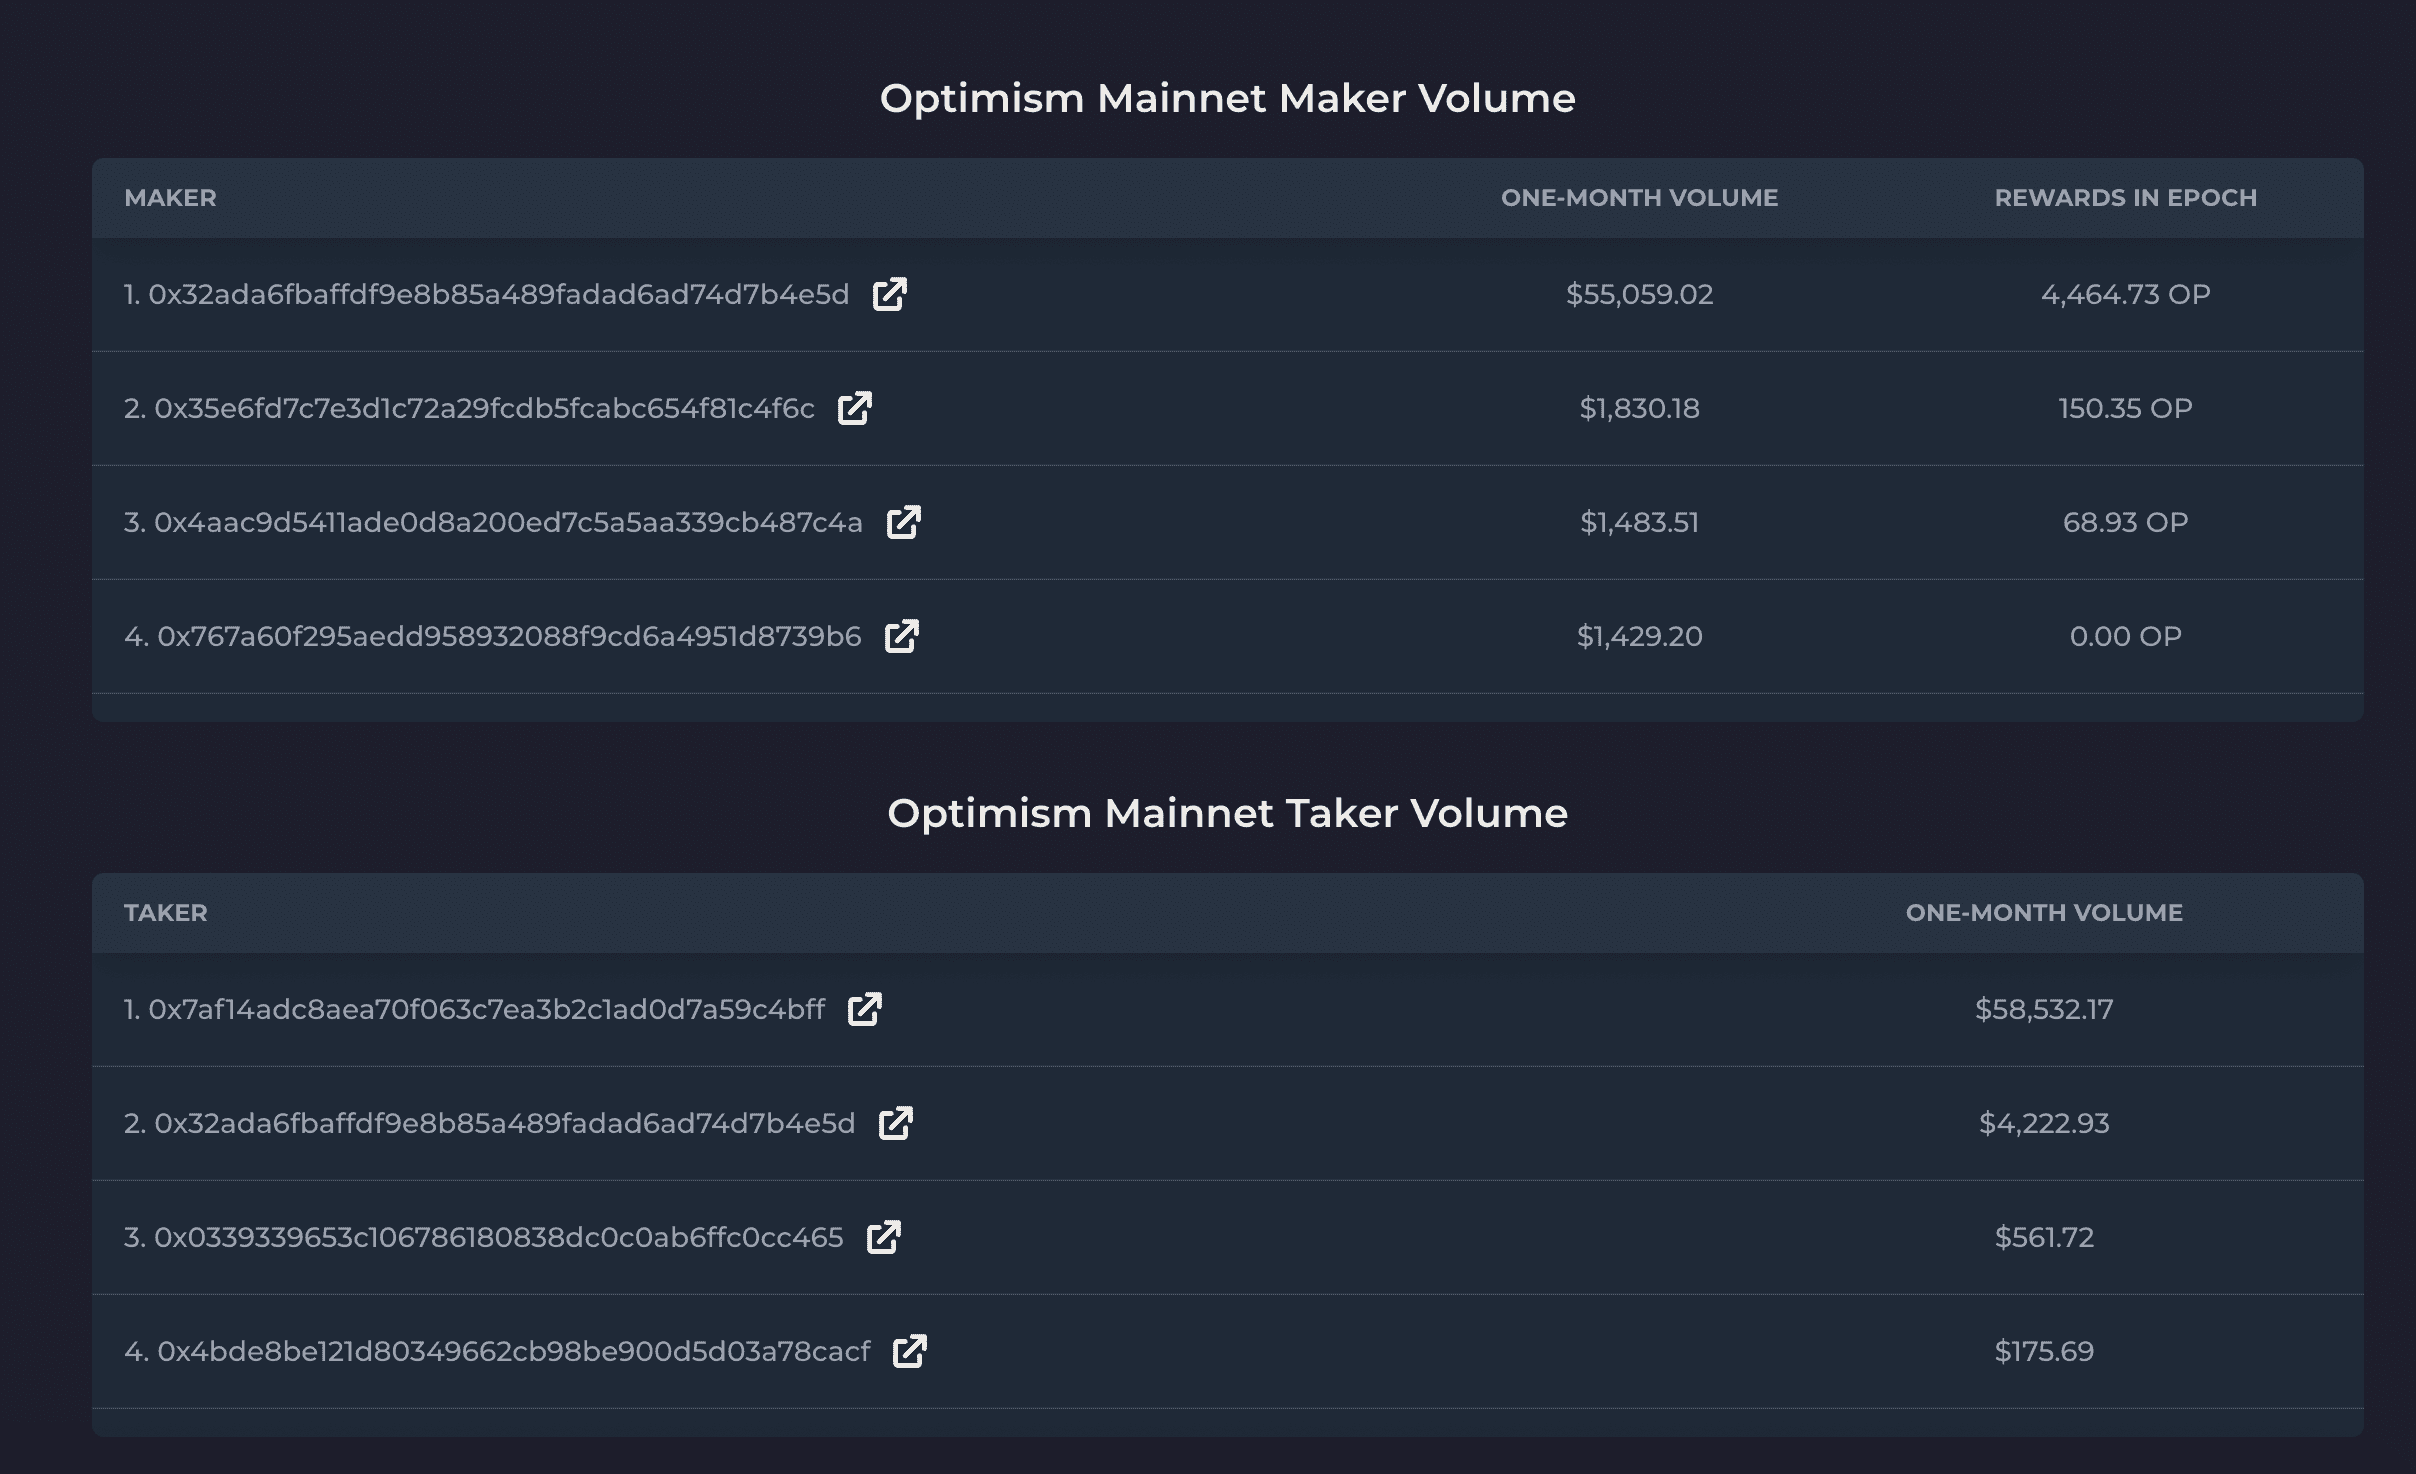Click the $55,059.02 maker volume value
Image resolution: width=2416 pixels, height=1474 pixels.
coord(1639,295)
